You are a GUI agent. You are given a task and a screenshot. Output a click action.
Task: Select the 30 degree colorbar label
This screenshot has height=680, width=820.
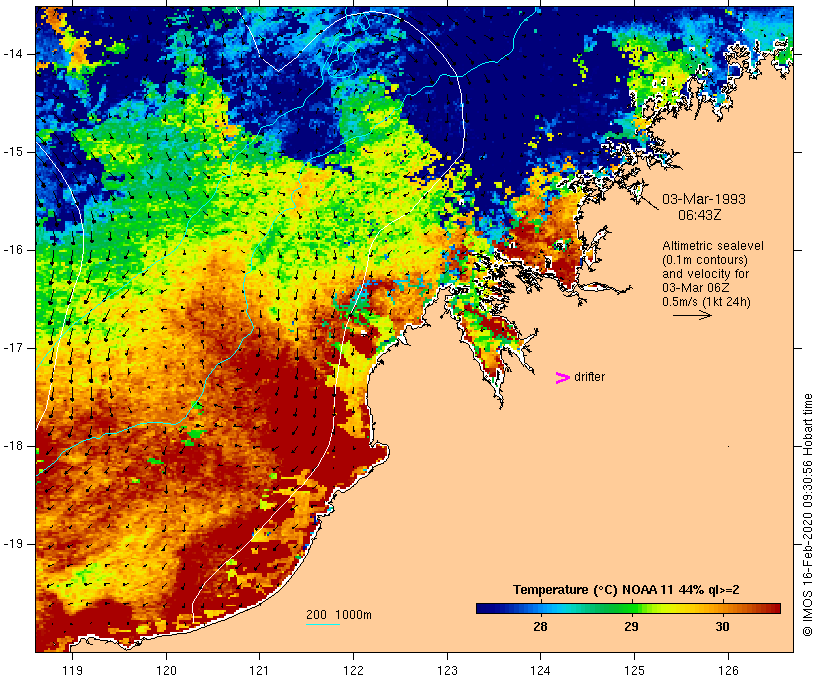click(723, 627)
